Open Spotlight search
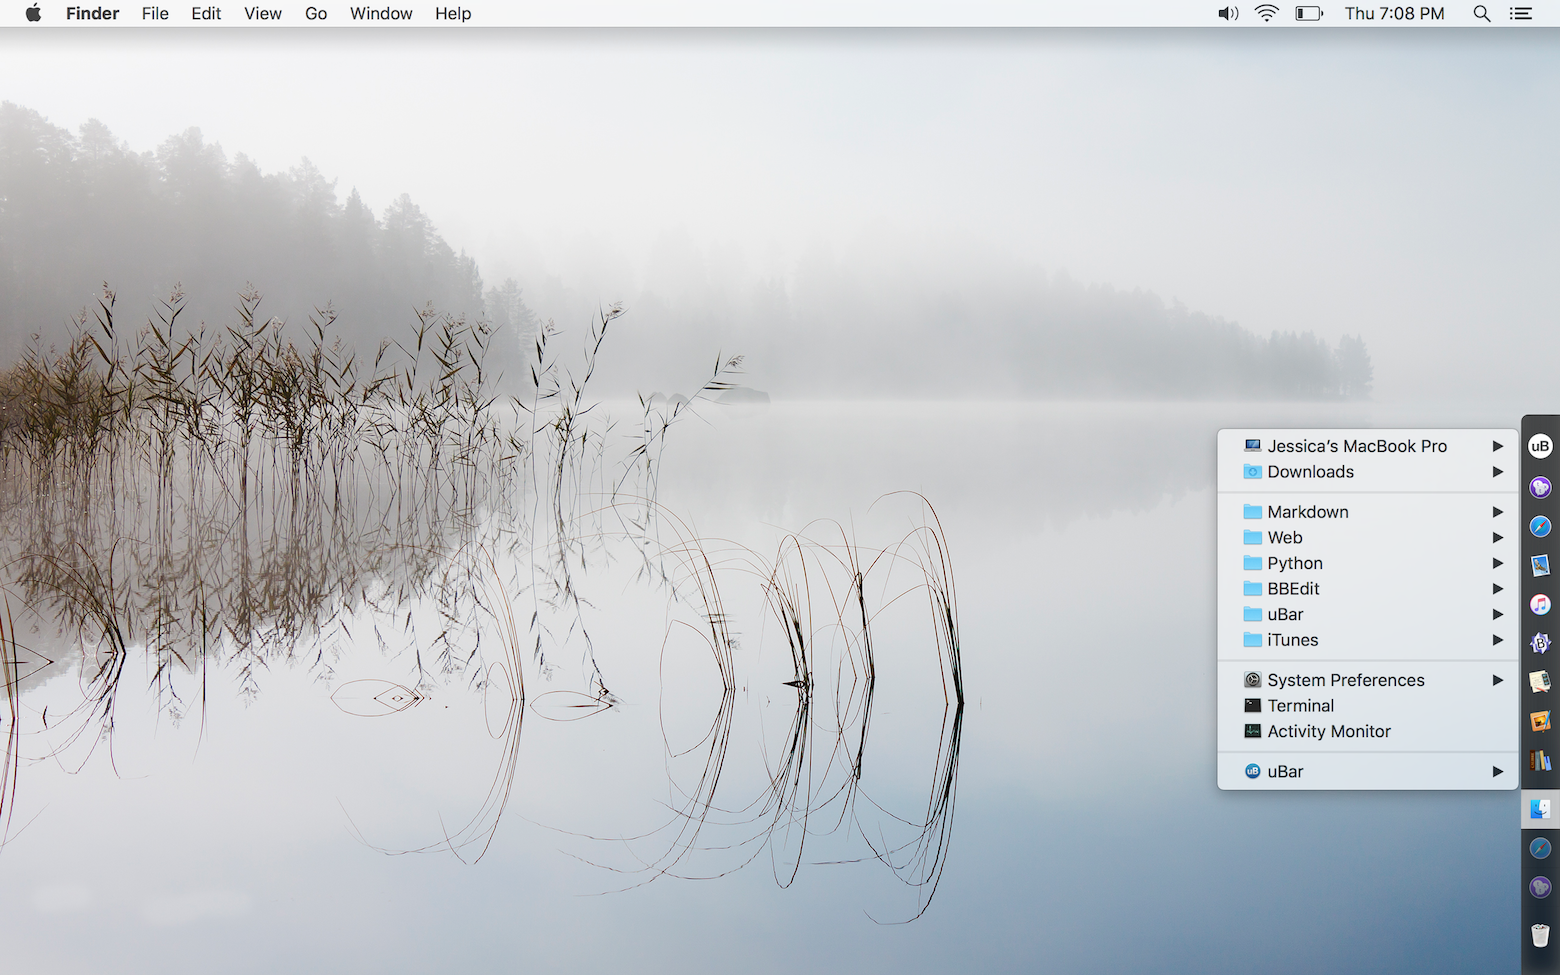 point(1482,13)
